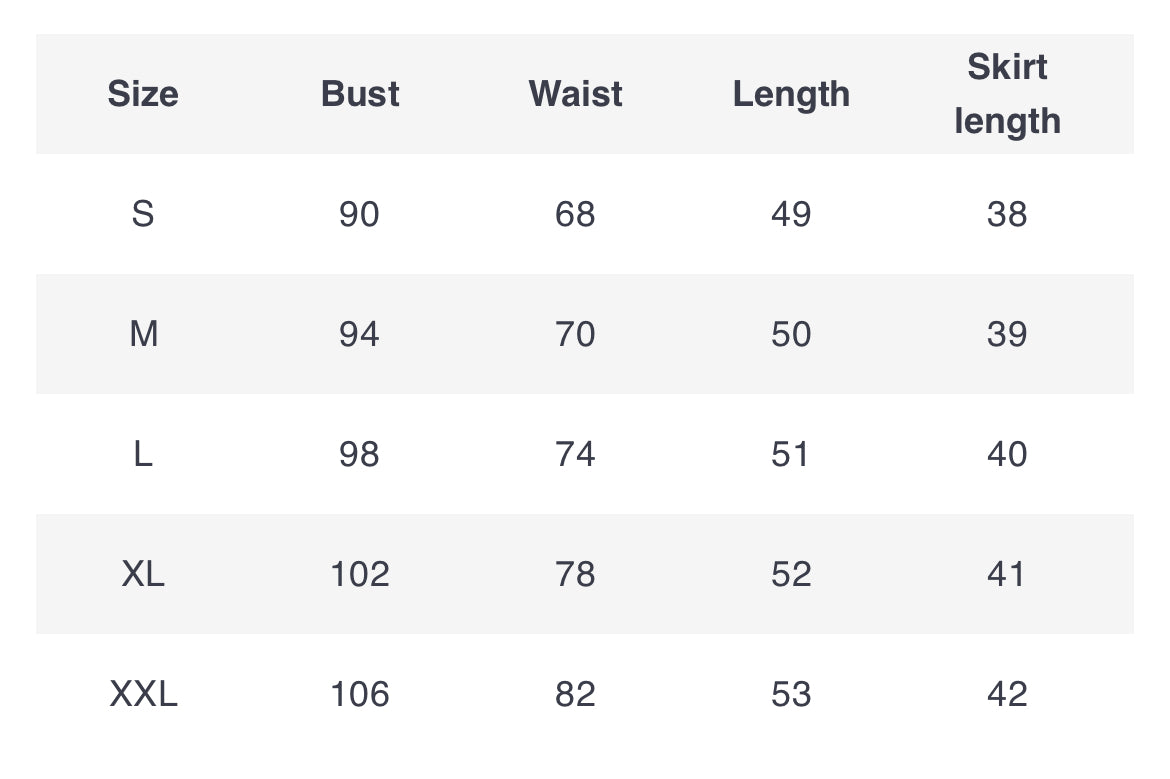Select the Waist column header
This screenshot has width=1170, height=779.
(x=575, y=94)
